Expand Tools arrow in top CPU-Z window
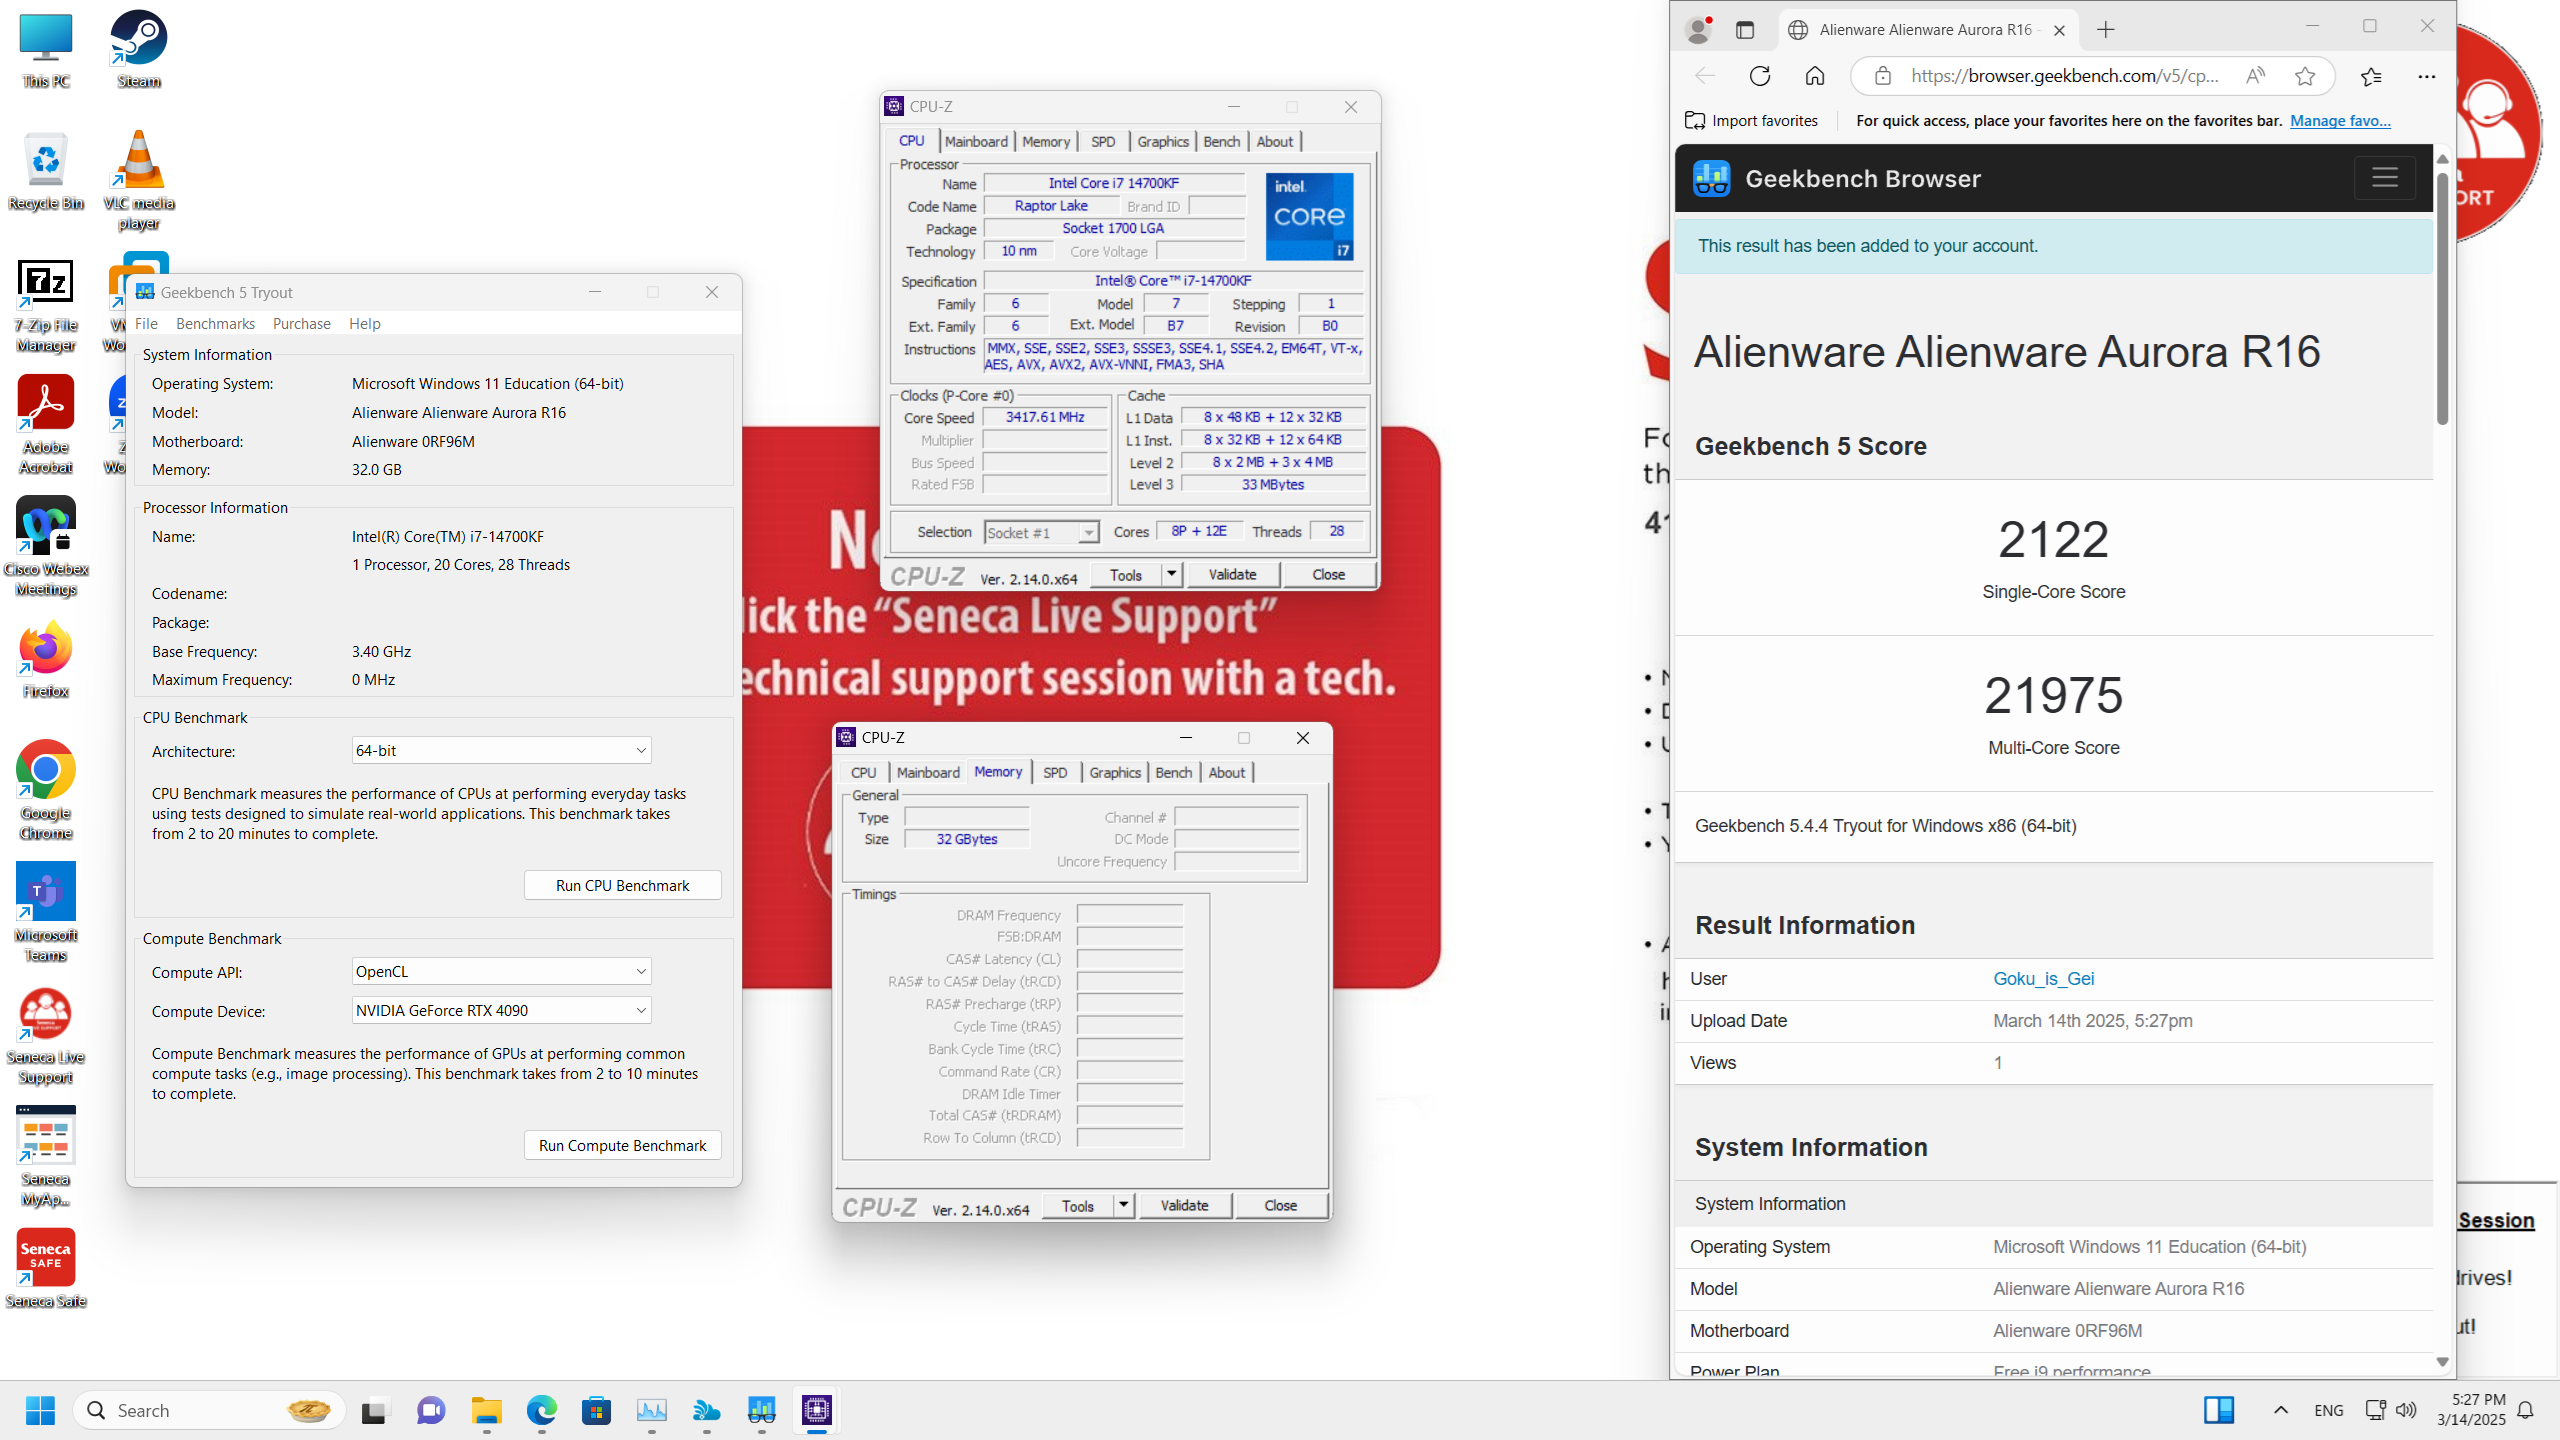The height and width of the screenshot is (1440, 2560). click(x=1171, y=574)
